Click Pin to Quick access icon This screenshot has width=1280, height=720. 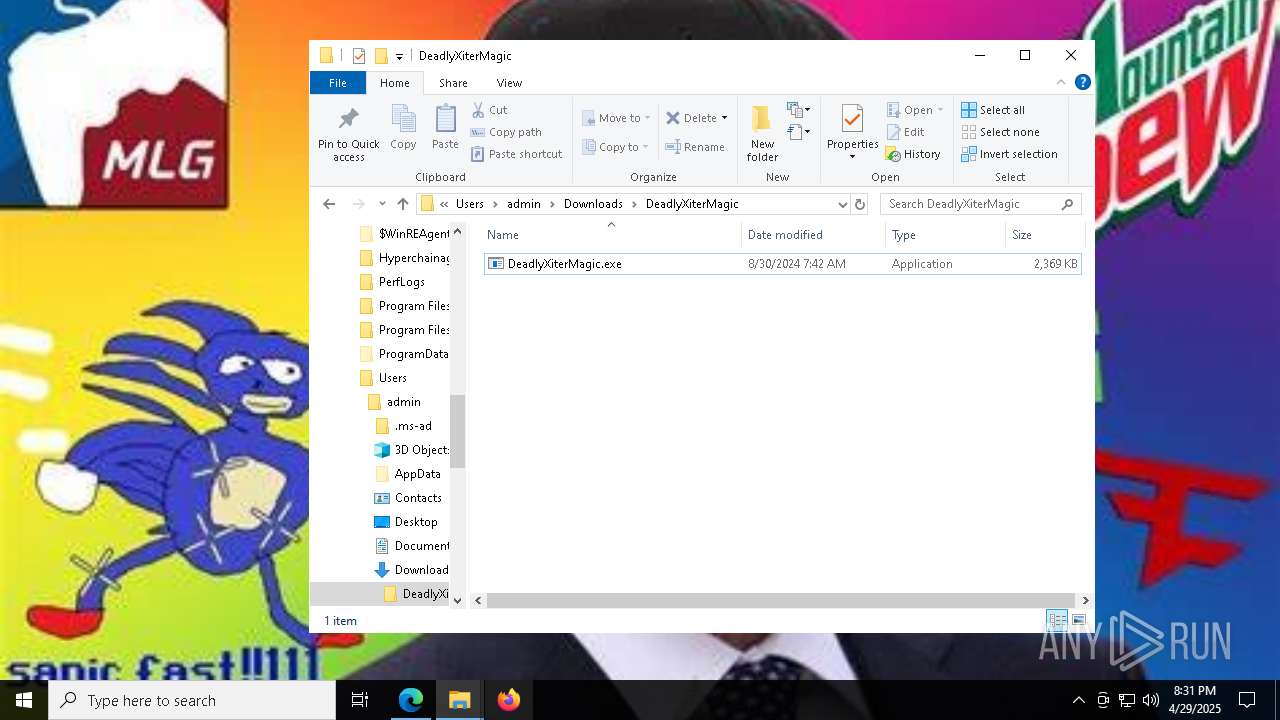348,119
